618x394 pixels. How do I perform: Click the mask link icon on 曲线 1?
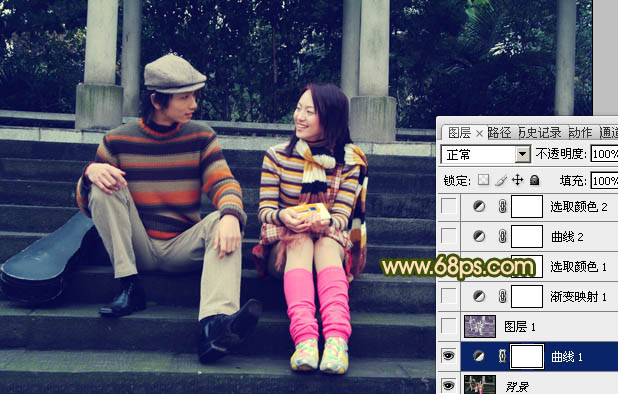(x=503, y=357)
